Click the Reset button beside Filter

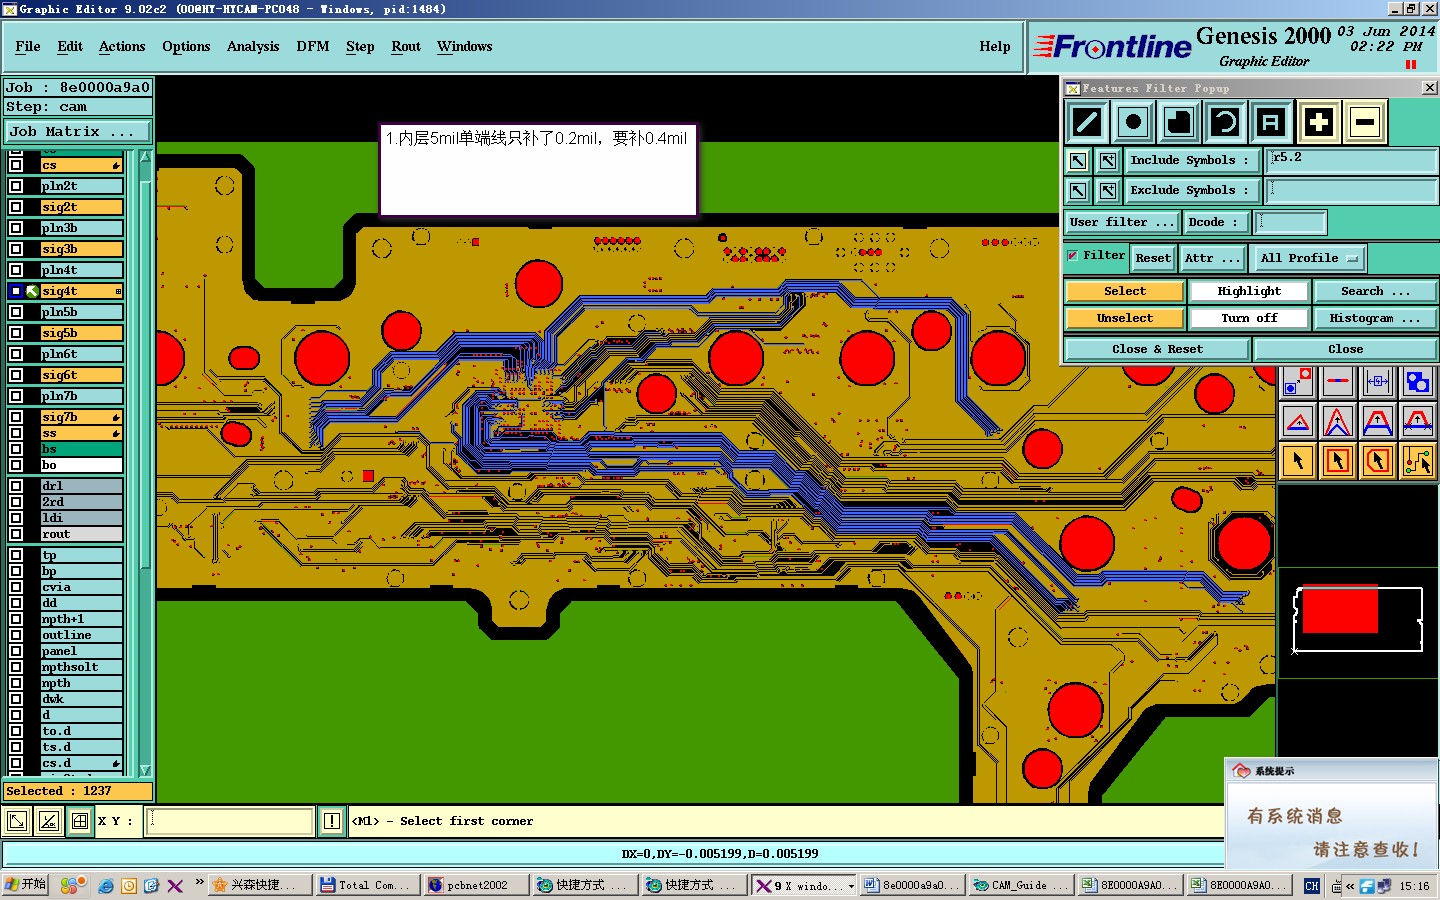1153,258
